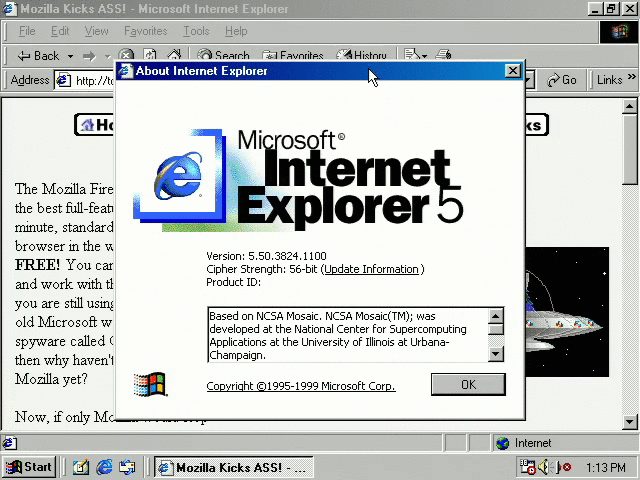Screen dimensions: 640x480
Task: Open the Back history dropdown arrow
Action: (x=70, y=56)
